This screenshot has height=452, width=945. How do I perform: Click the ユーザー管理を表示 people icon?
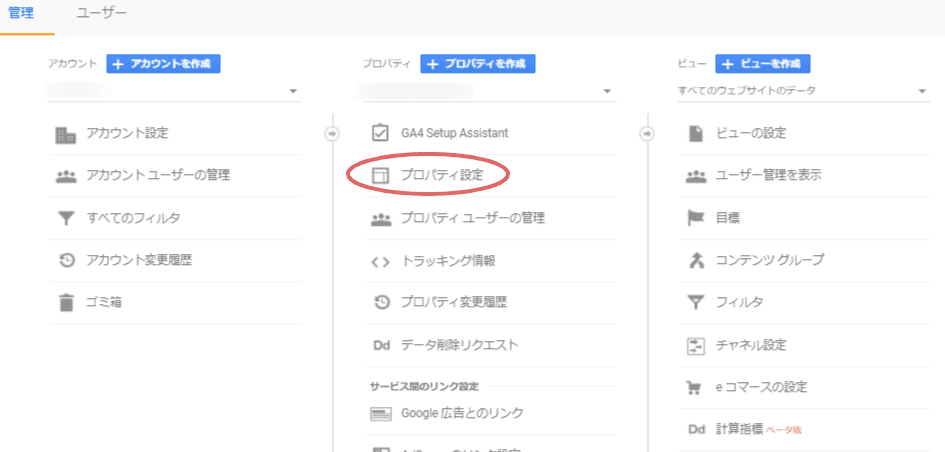pyautogui.click(x=696, y=176)
